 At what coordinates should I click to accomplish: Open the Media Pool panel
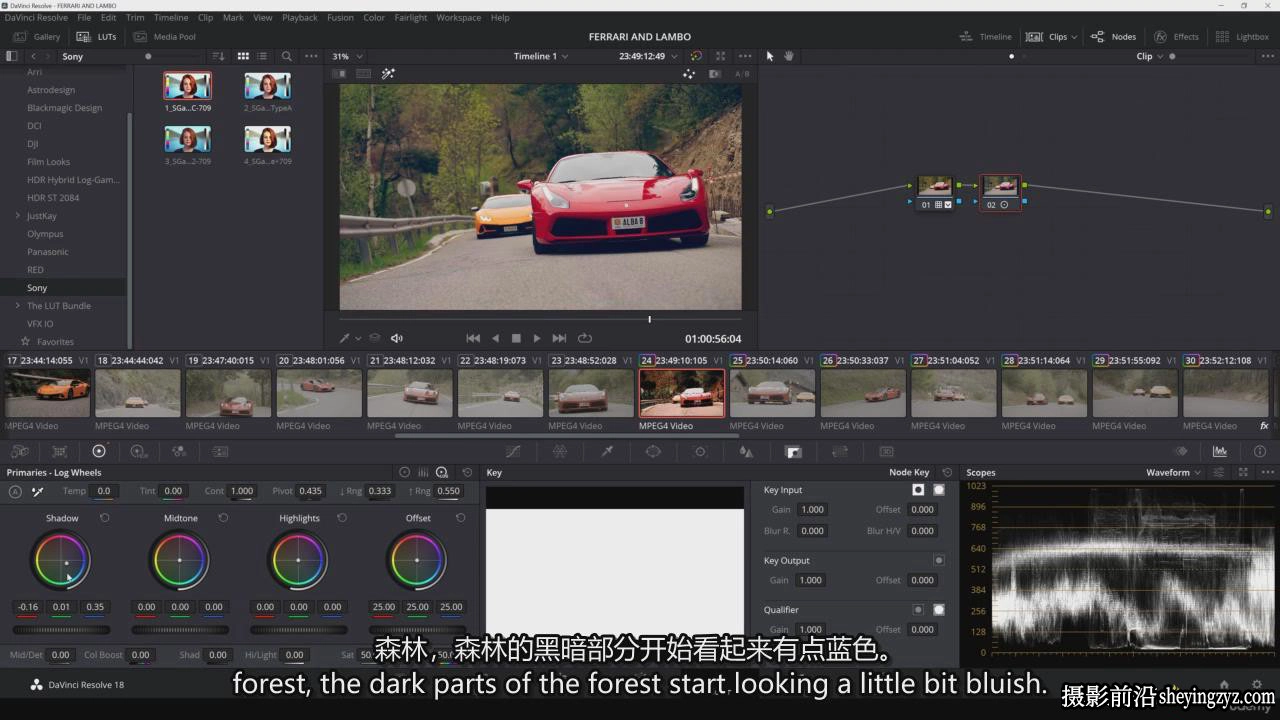(x=165, y=36)
